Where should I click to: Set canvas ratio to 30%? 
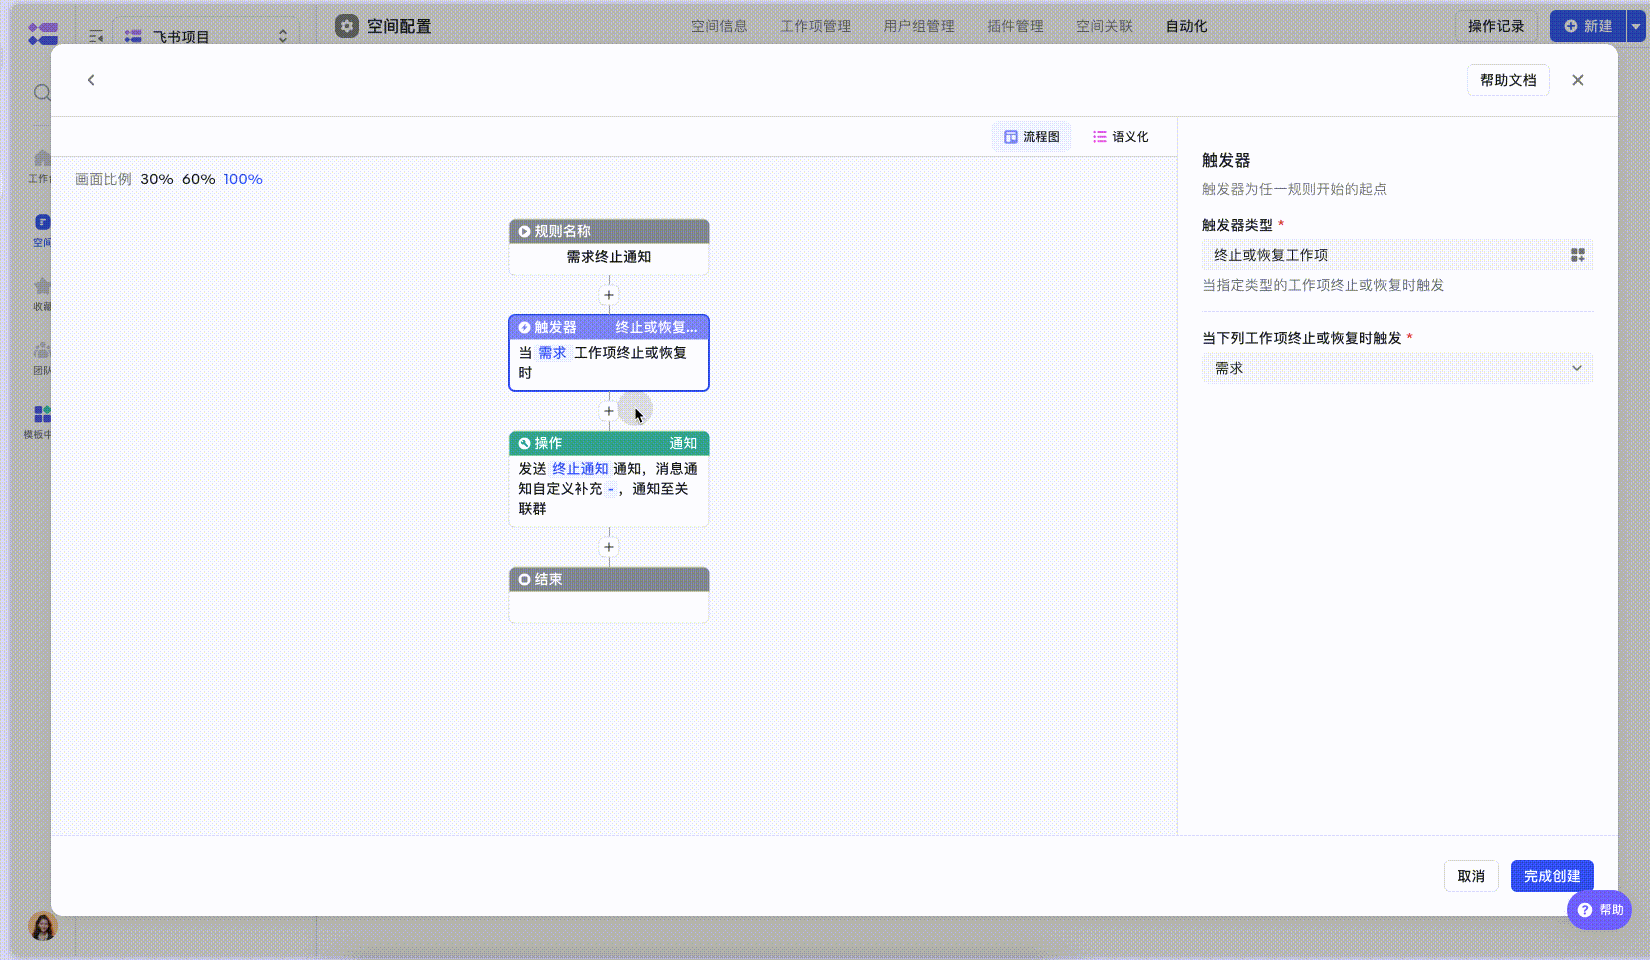pos(157,179)
